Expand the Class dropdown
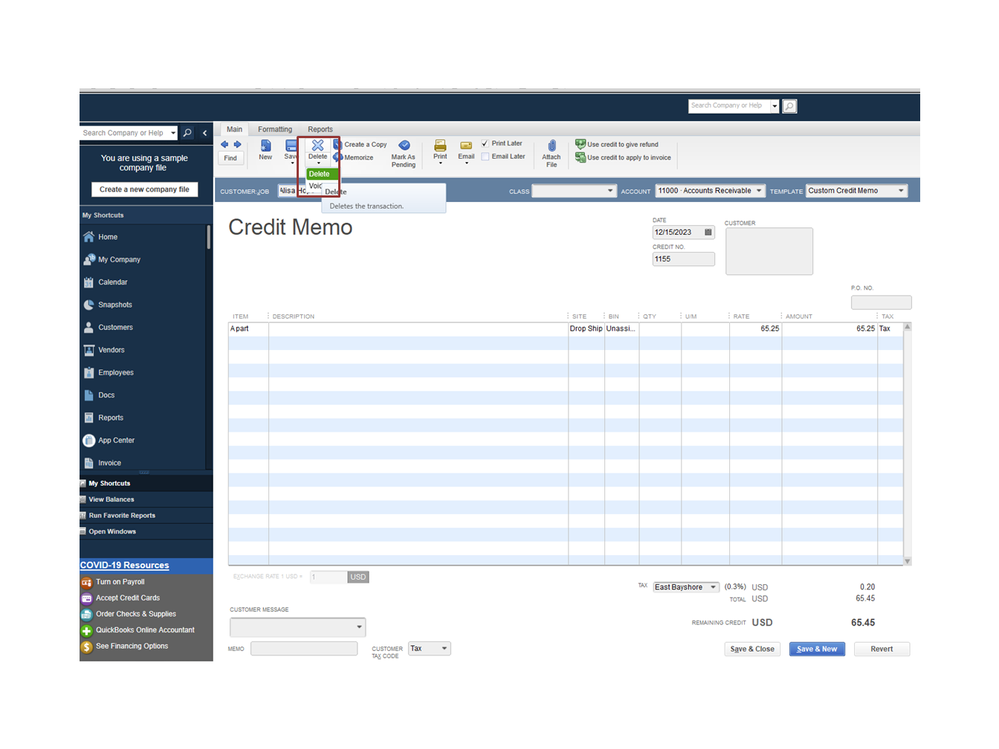 click(x=610, y=190)
